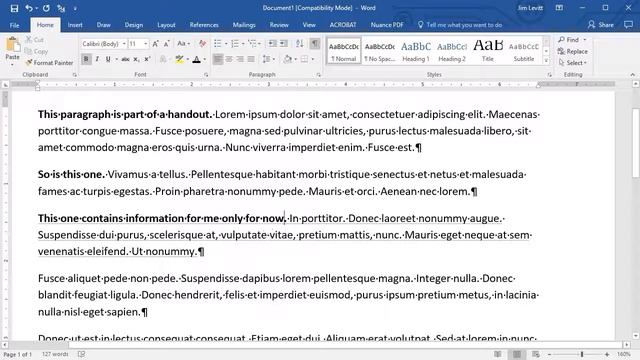Justify the paragraph text
Screen dimensions: 640x360
pyautogui.click(x=251, y=60)
